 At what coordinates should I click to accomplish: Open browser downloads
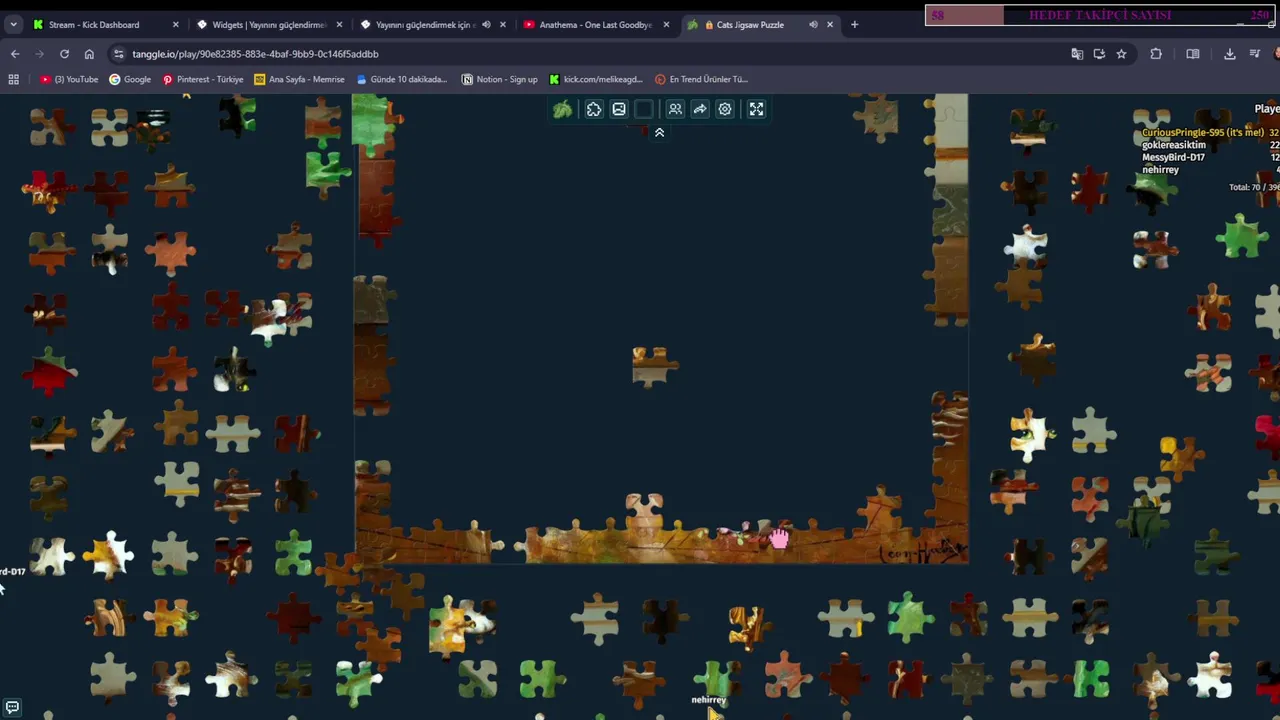click(1230, 54)
